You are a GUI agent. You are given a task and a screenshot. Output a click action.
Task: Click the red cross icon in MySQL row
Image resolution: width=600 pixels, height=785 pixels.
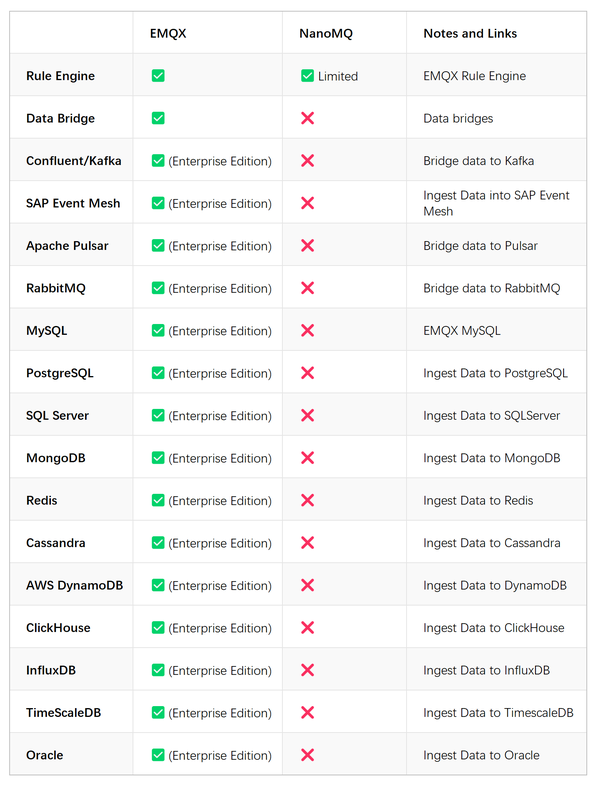pos(307,331)
